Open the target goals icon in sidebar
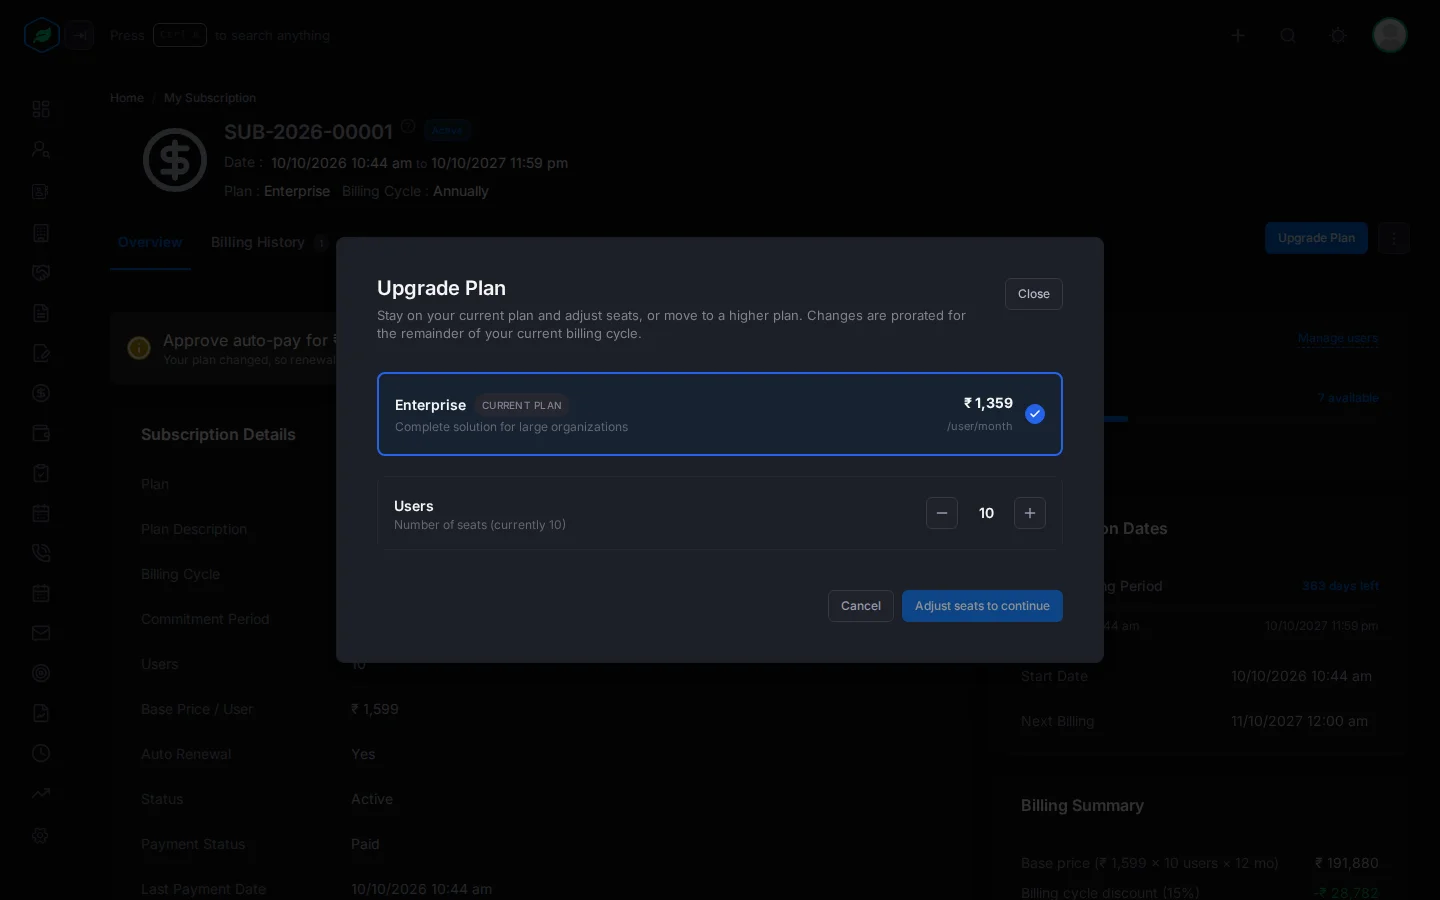This screenshot has height=900, width=1440. coord(41,673)
